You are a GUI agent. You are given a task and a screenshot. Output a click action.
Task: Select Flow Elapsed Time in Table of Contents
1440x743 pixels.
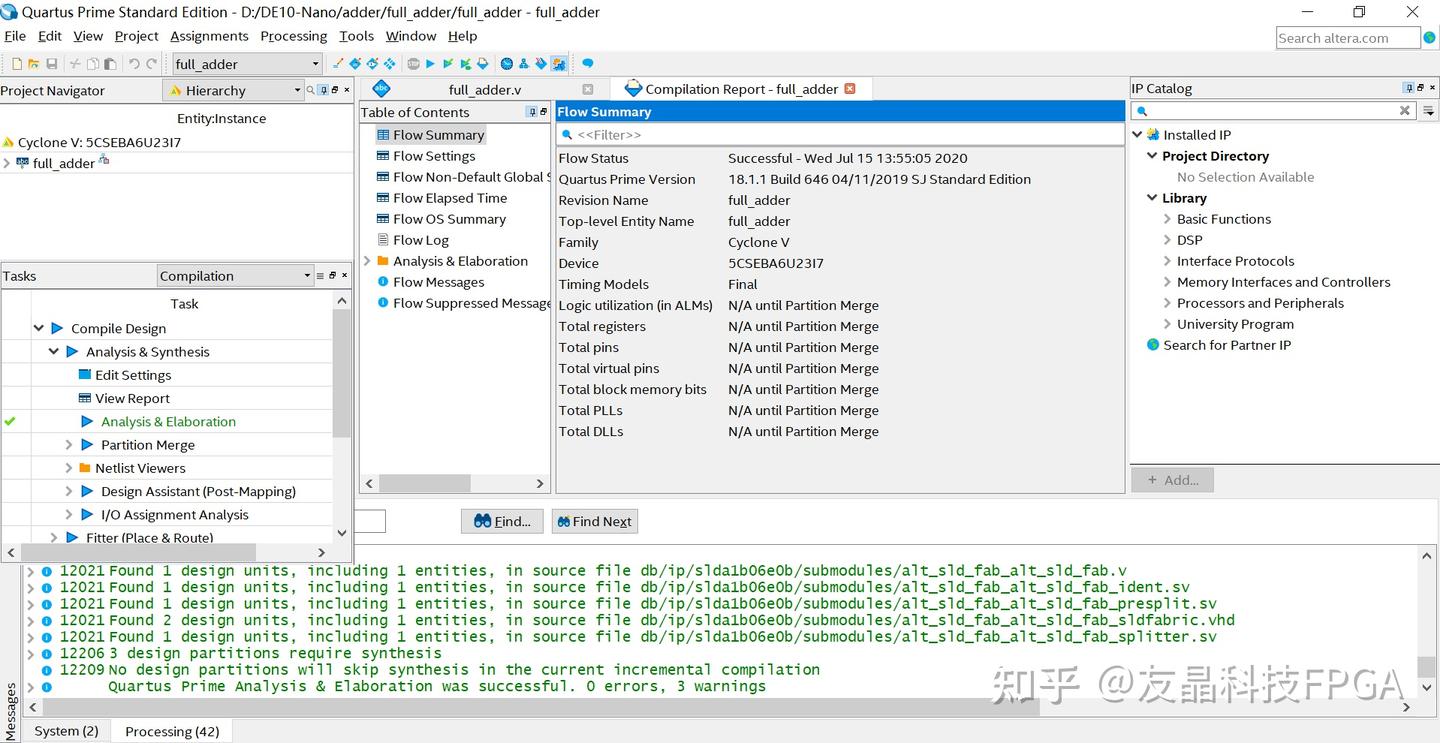pos(450,198)
